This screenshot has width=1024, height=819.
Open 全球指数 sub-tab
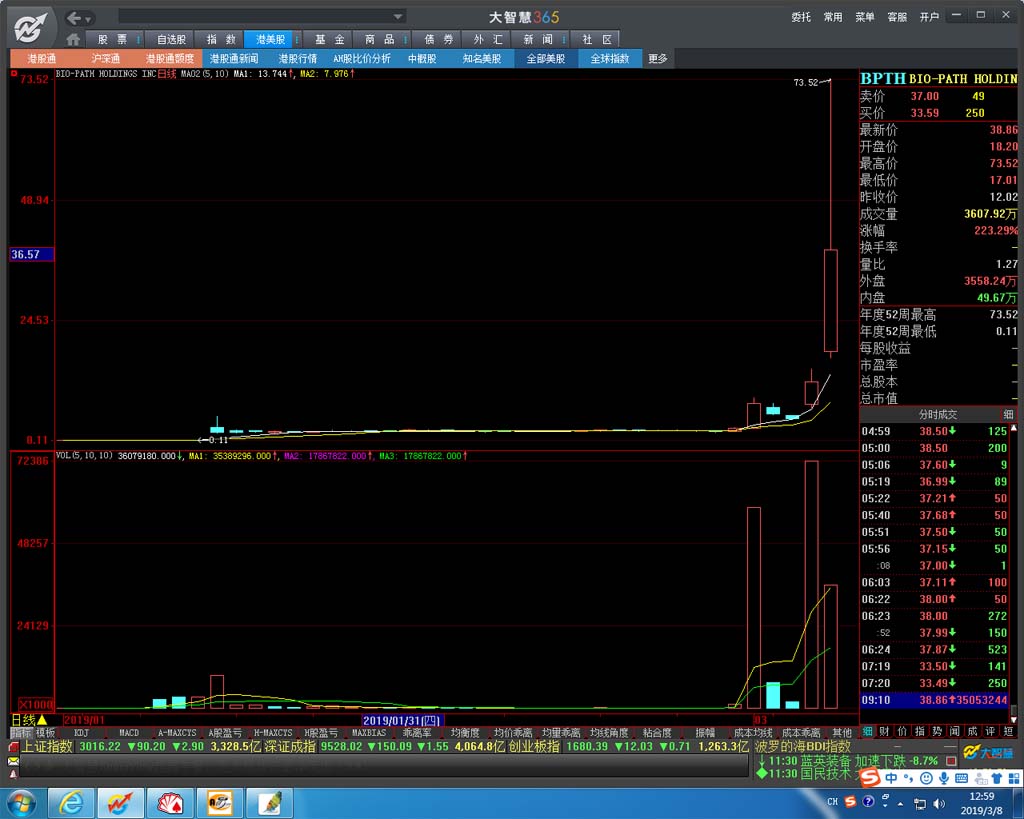click(609, 59)
